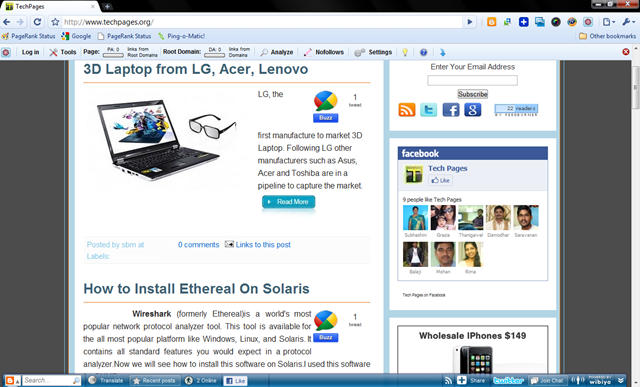Click the blue help question mark icon

423,52
